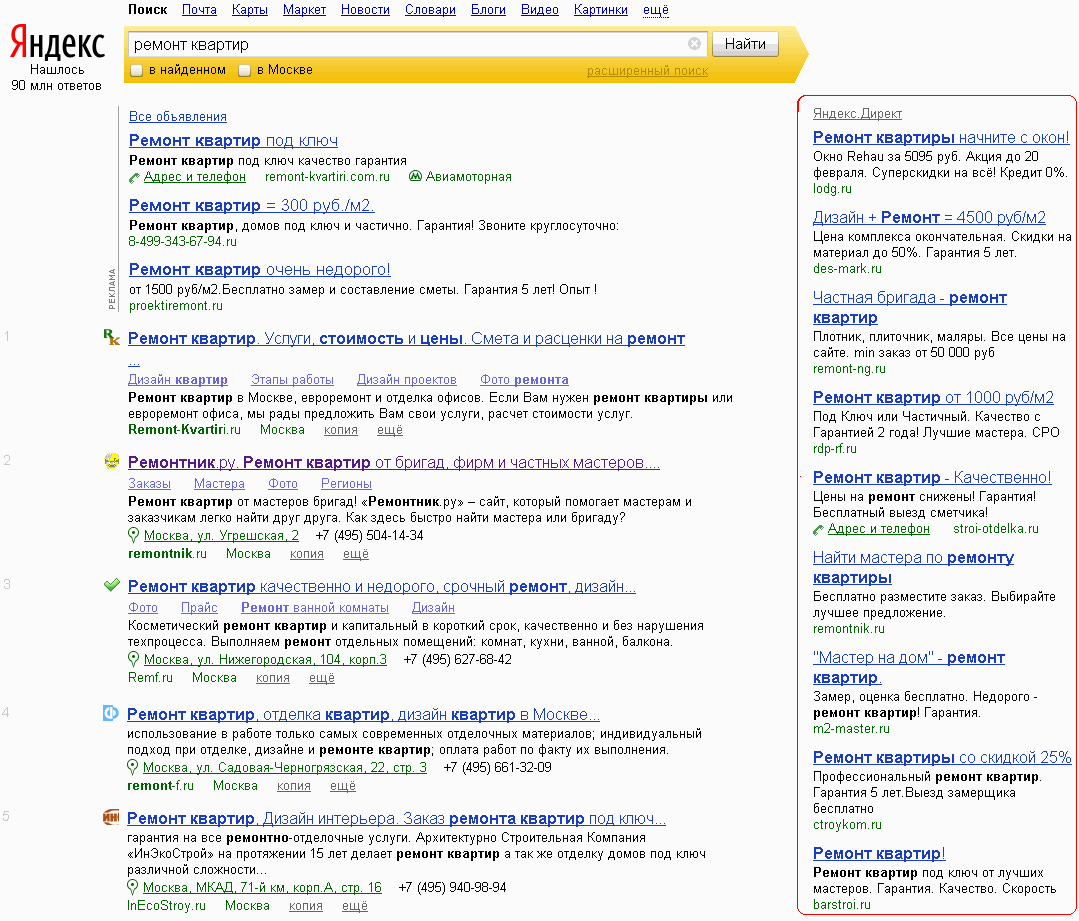Open cached 'копия' of remontnik.ru result

tap(306, 553)
